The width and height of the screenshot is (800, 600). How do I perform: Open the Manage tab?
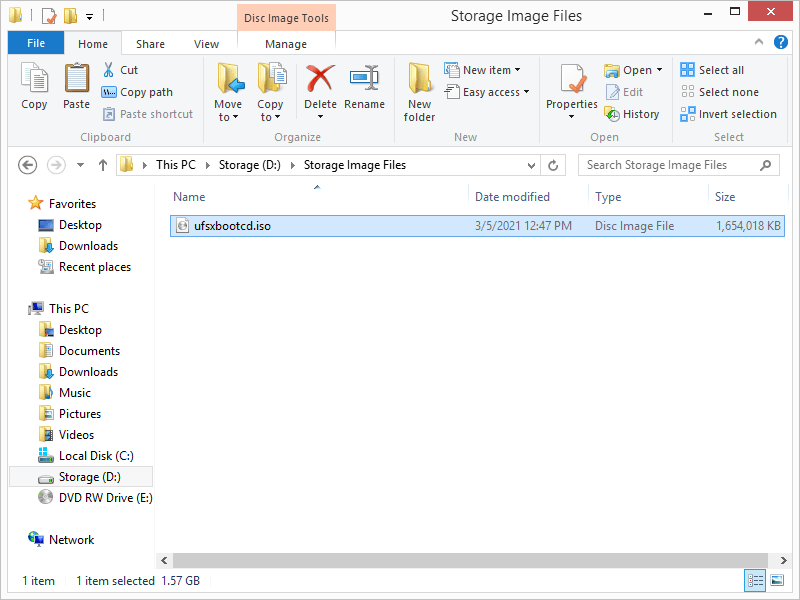(x=286, y=44)
